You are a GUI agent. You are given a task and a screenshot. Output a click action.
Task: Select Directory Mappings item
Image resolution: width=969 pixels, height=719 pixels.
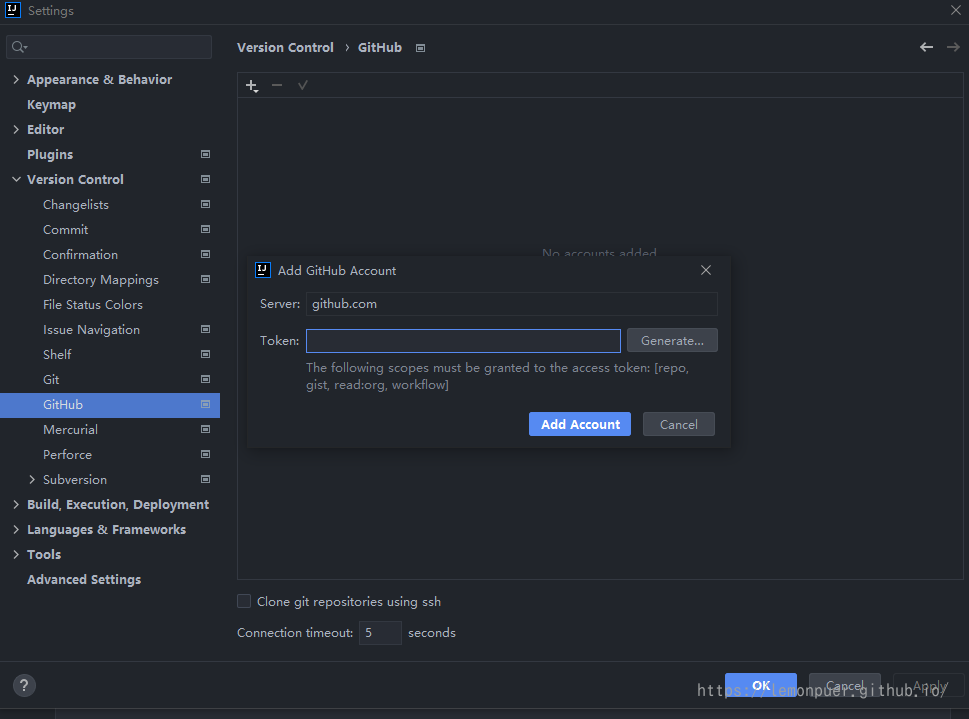point(101,279)
